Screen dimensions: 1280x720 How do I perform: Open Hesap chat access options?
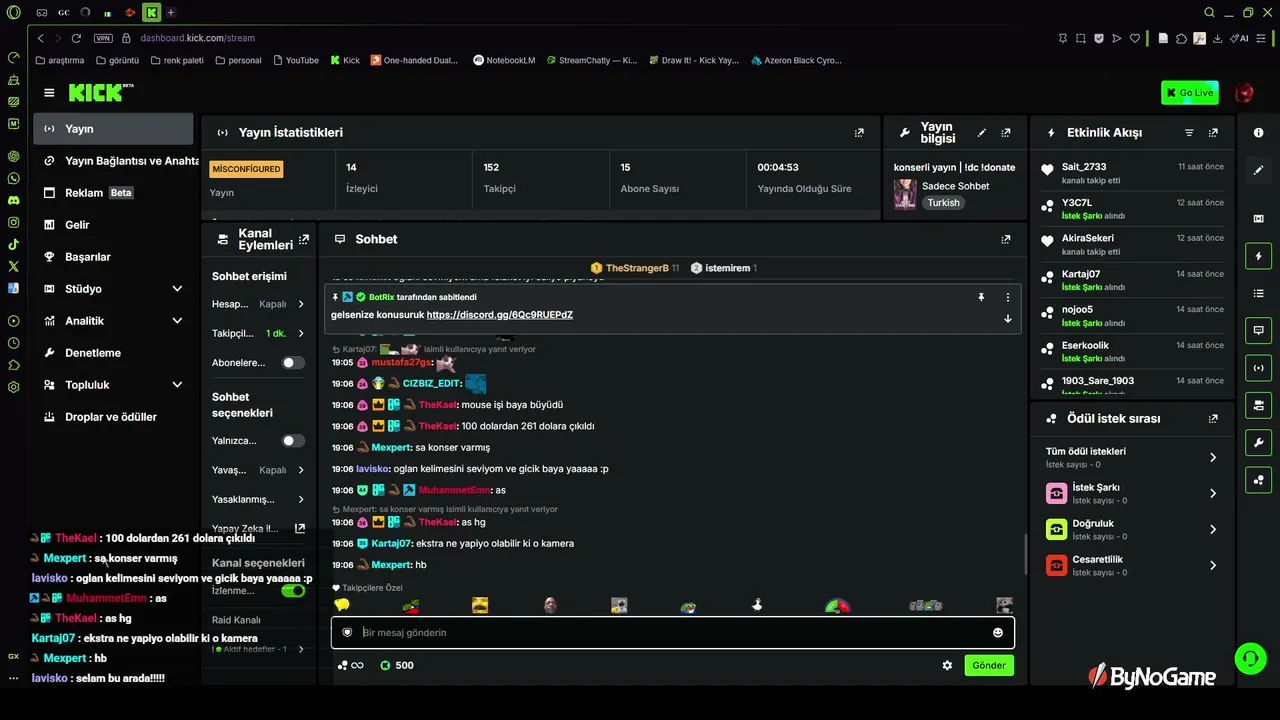click(258, 304)
